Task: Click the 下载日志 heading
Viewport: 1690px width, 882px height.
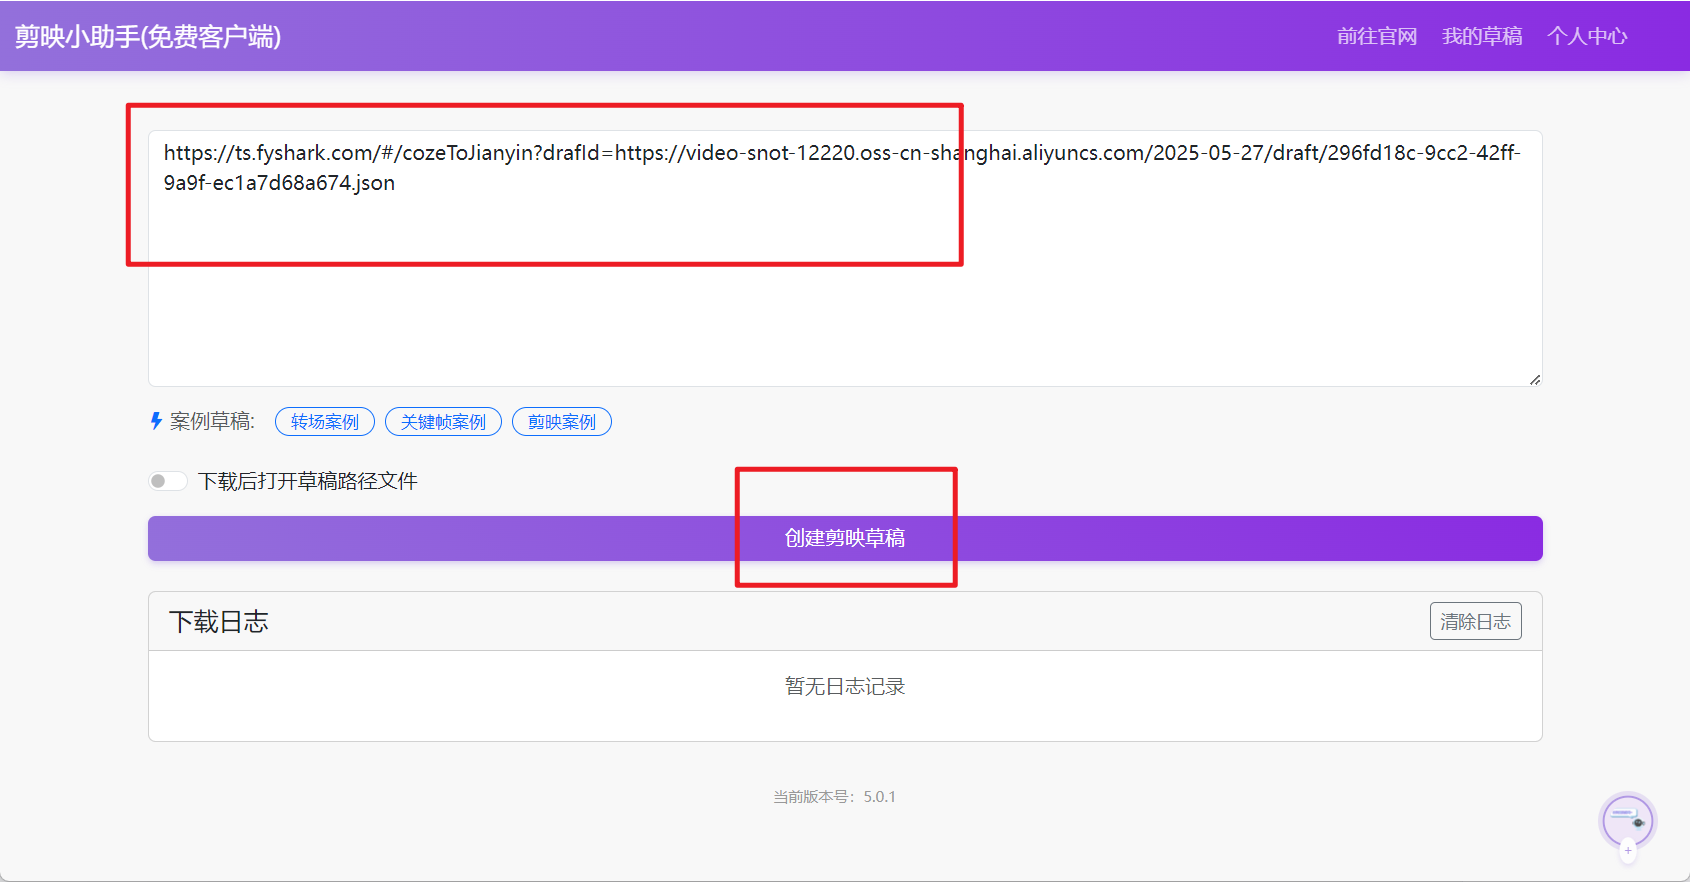Action: click(219, 622)
